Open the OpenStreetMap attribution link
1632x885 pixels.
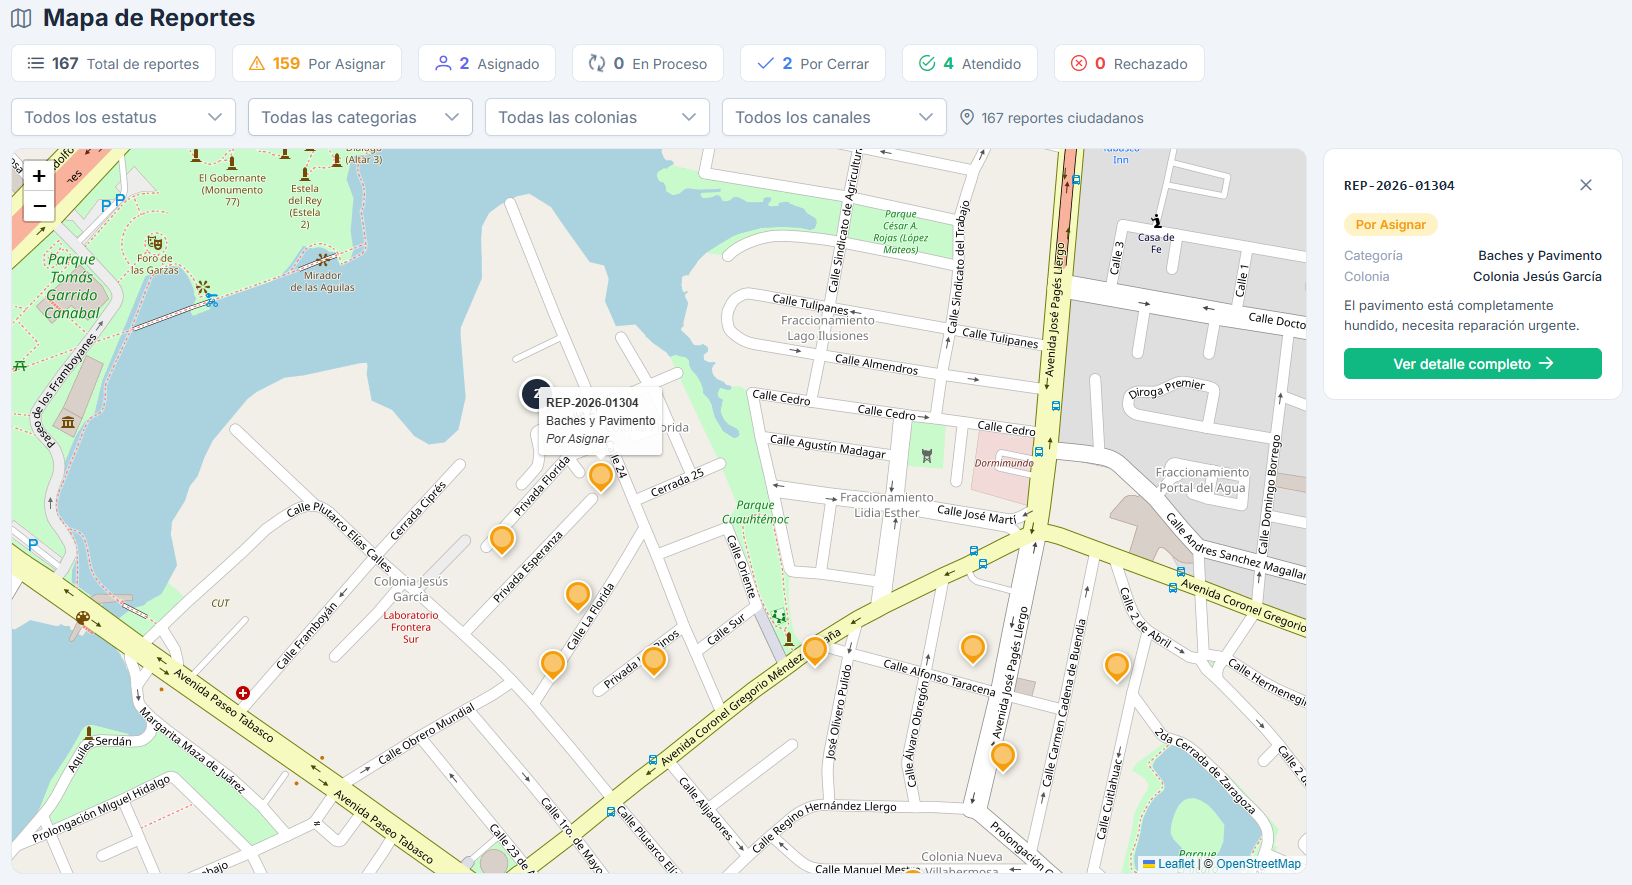[1258, 864]
